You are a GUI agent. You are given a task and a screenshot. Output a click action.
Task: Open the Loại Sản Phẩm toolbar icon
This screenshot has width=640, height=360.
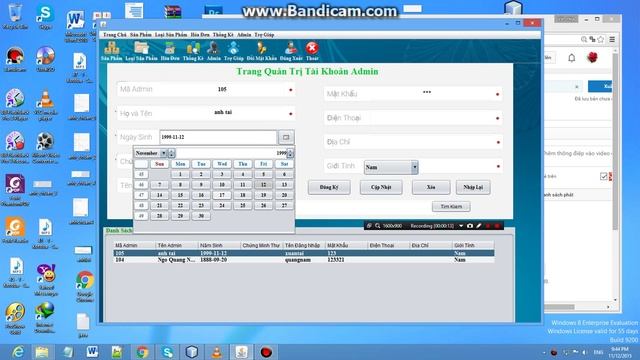point(141,51)
